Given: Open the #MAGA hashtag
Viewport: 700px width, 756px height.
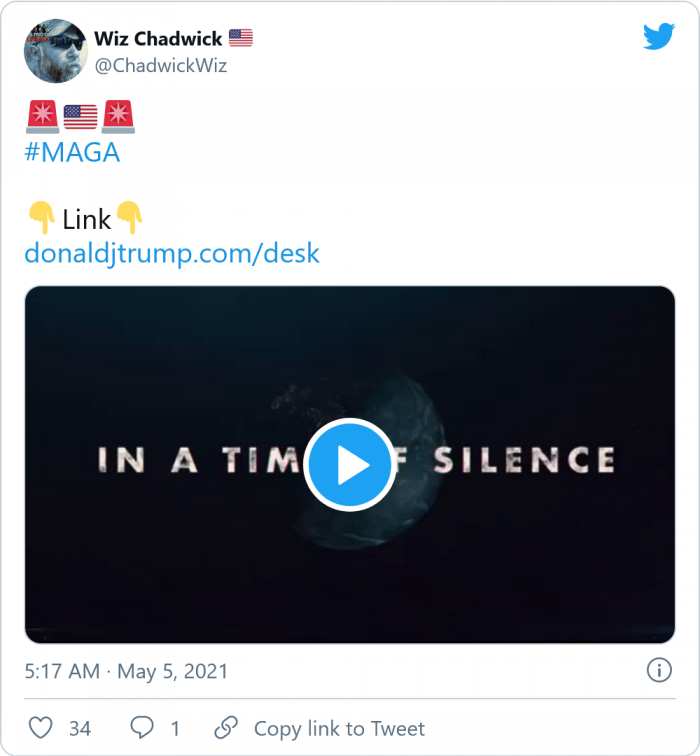Looking at the screenshot, I should click(x=71, y=152).
